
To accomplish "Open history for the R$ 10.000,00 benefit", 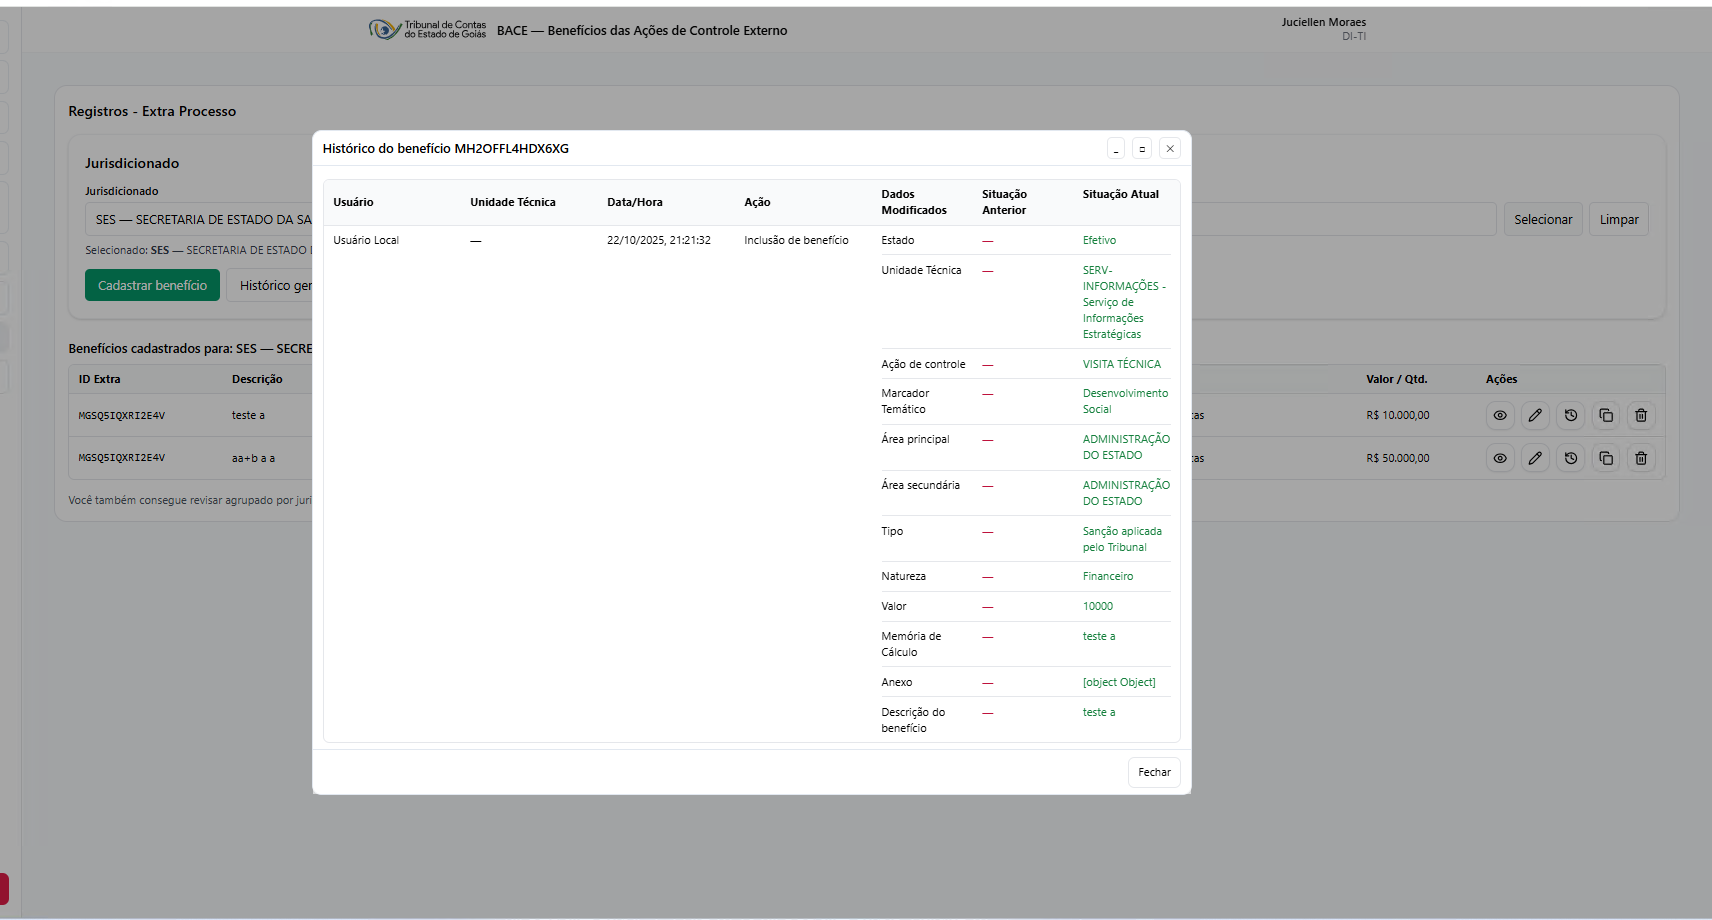I will [1571, 415].
